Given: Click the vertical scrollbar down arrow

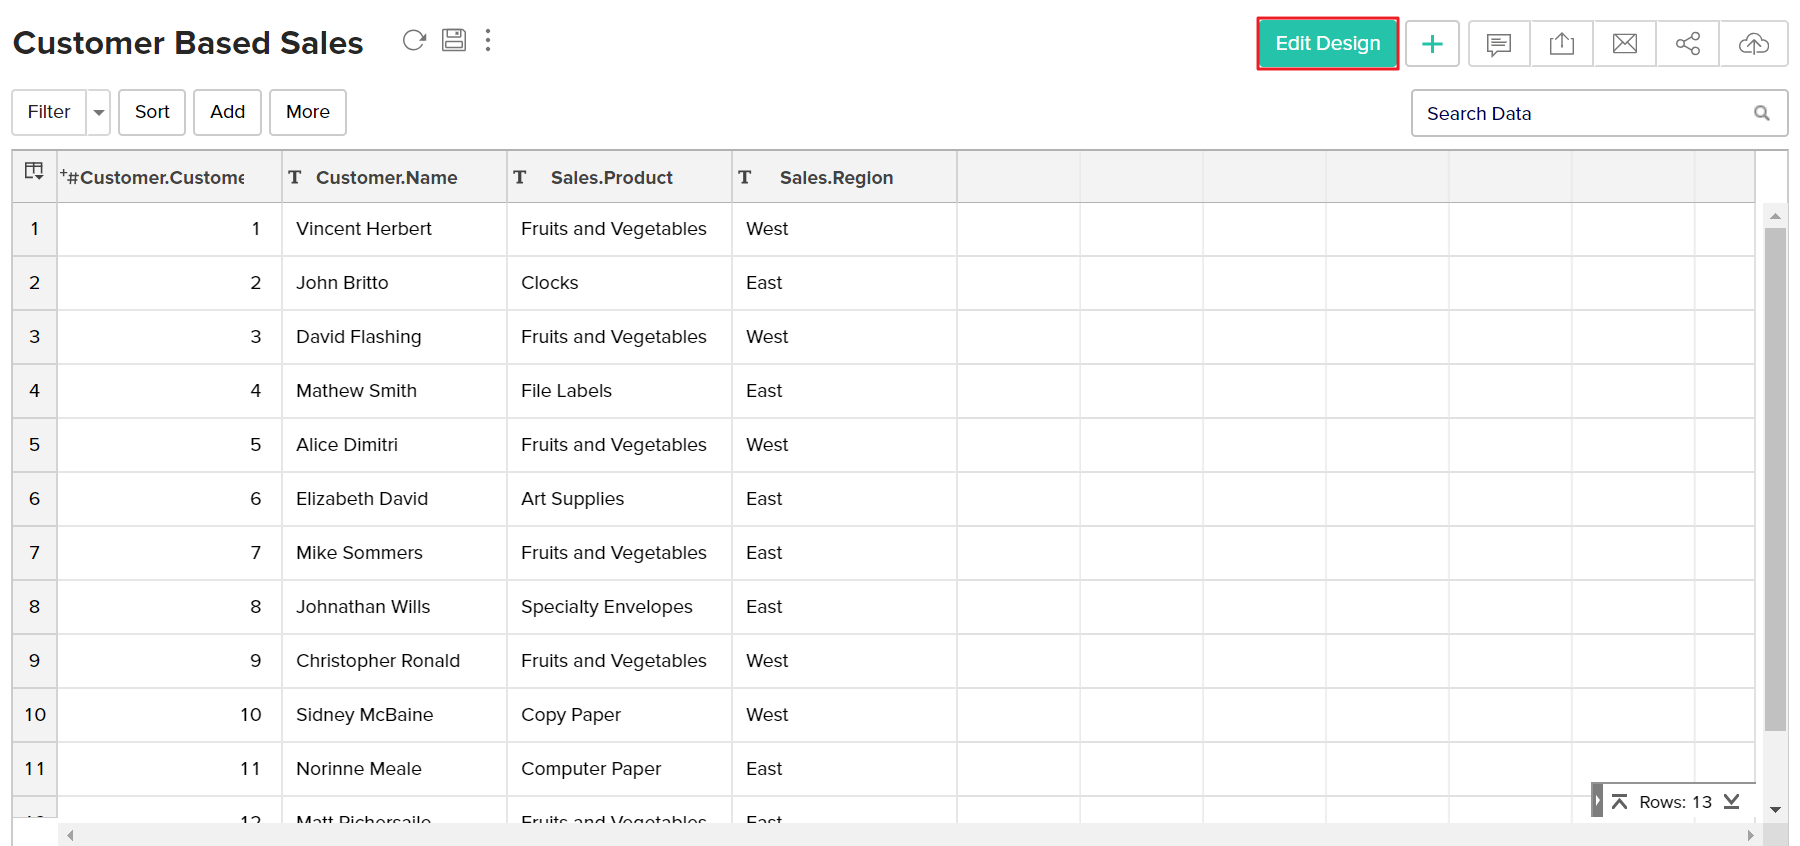Looking at the screenshot, I should 1775,810.
